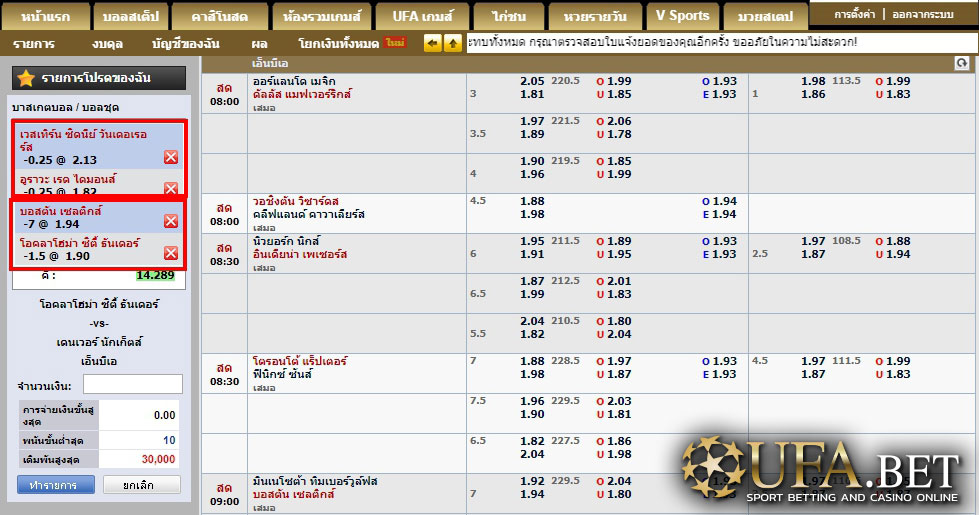Screen dimensions: 979x515
Task: Open the หน้าแรก tab
Action: (46, 16)
